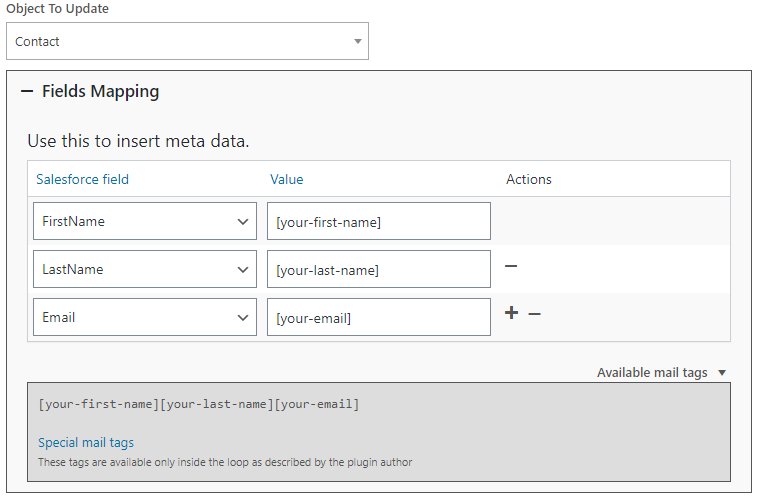Open the Object To Update Contact dropdown
758x497 pixels.
187,42
